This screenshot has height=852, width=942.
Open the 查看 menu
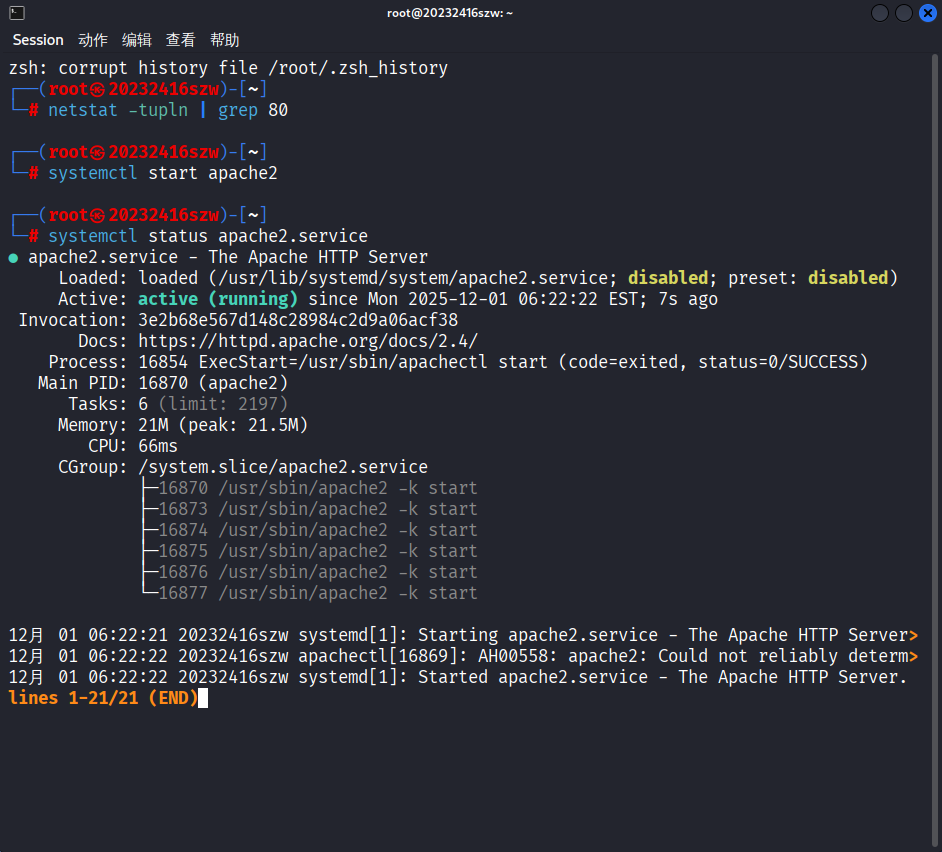pos(181,40)
